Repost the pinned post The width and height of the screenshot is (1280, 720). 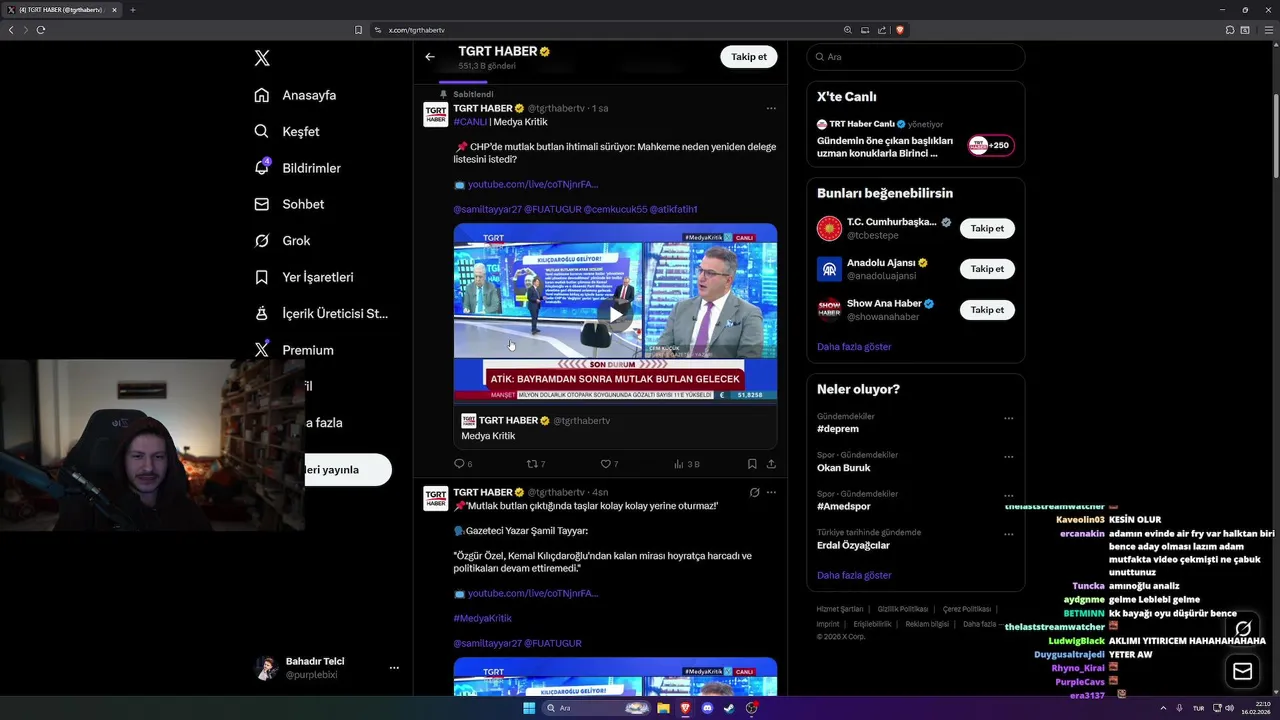[536, 464]
